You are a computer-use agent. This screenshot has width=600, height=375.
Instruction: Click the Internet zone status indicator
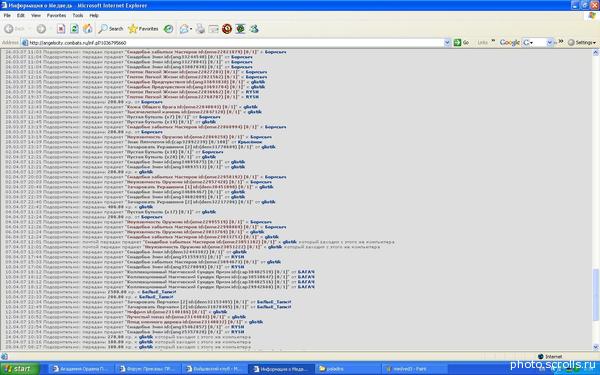[x=550, y=357]
